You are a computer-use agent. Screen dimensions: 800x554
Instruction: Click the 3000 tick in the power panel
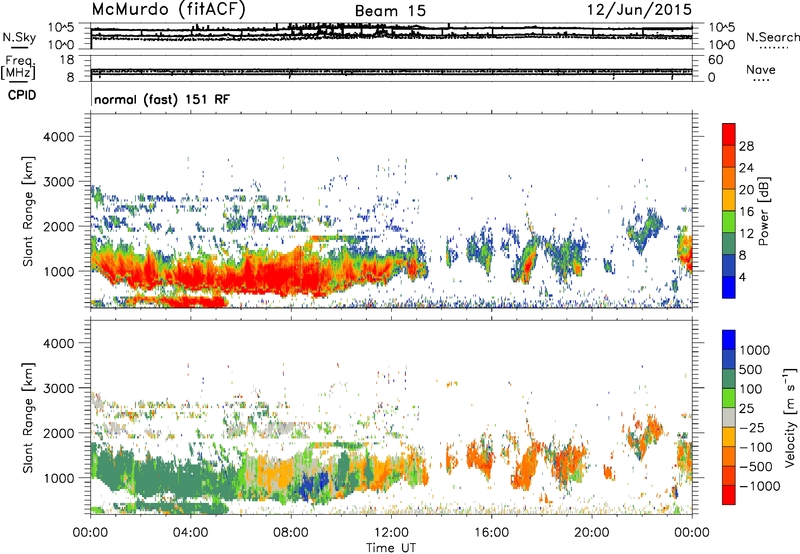59,182
